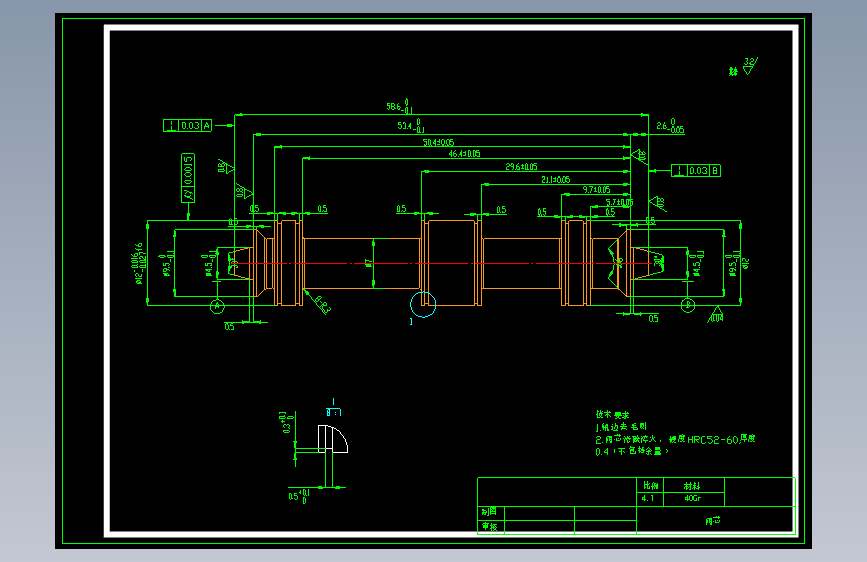Click the right ø4.5 diameter dimension
The image size is (867, 562).
tap(698, 263)
